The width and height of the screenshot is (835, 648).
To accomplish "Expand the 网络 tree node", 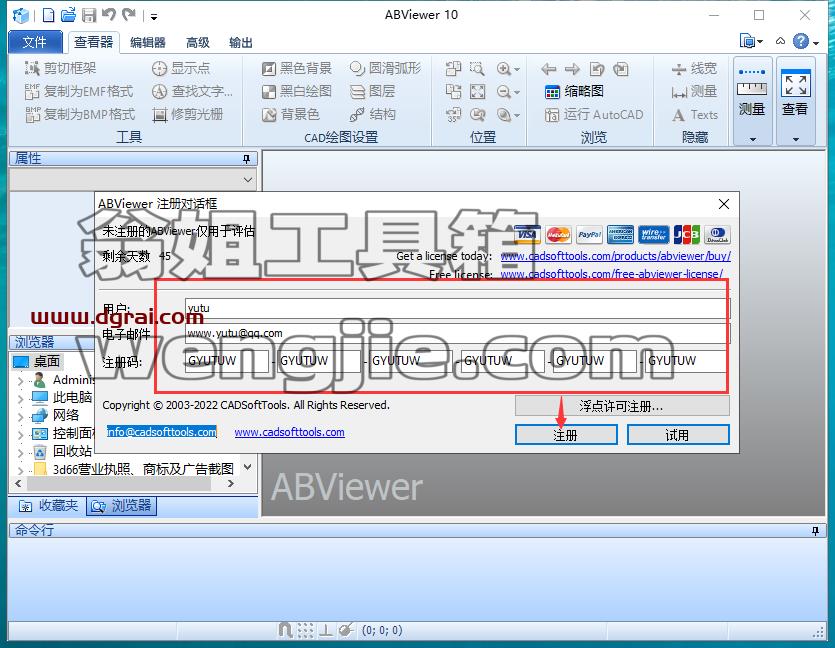I will click(x=20, y=416).
